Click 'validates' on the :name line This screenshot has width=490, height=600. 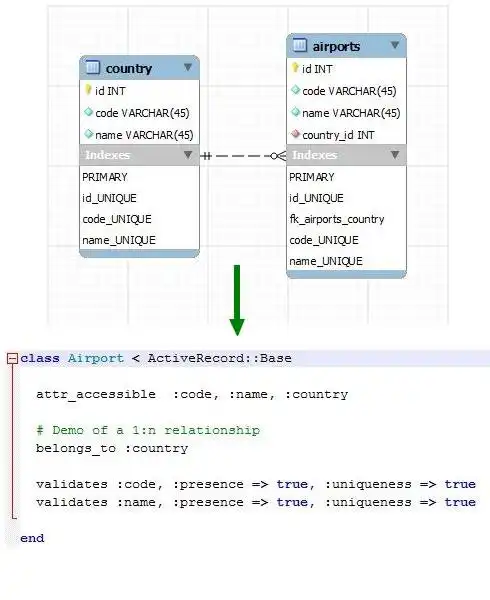point(72,502)
